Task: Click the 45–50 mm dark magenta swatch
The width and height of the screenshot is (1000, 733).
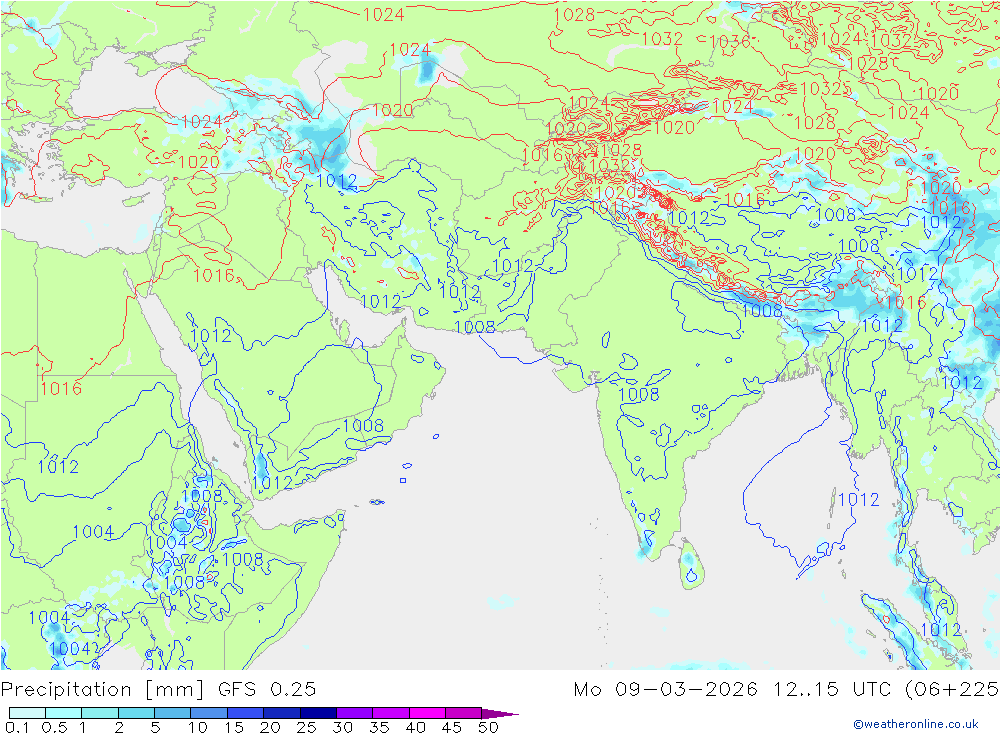Action: (x=463, y=713)
